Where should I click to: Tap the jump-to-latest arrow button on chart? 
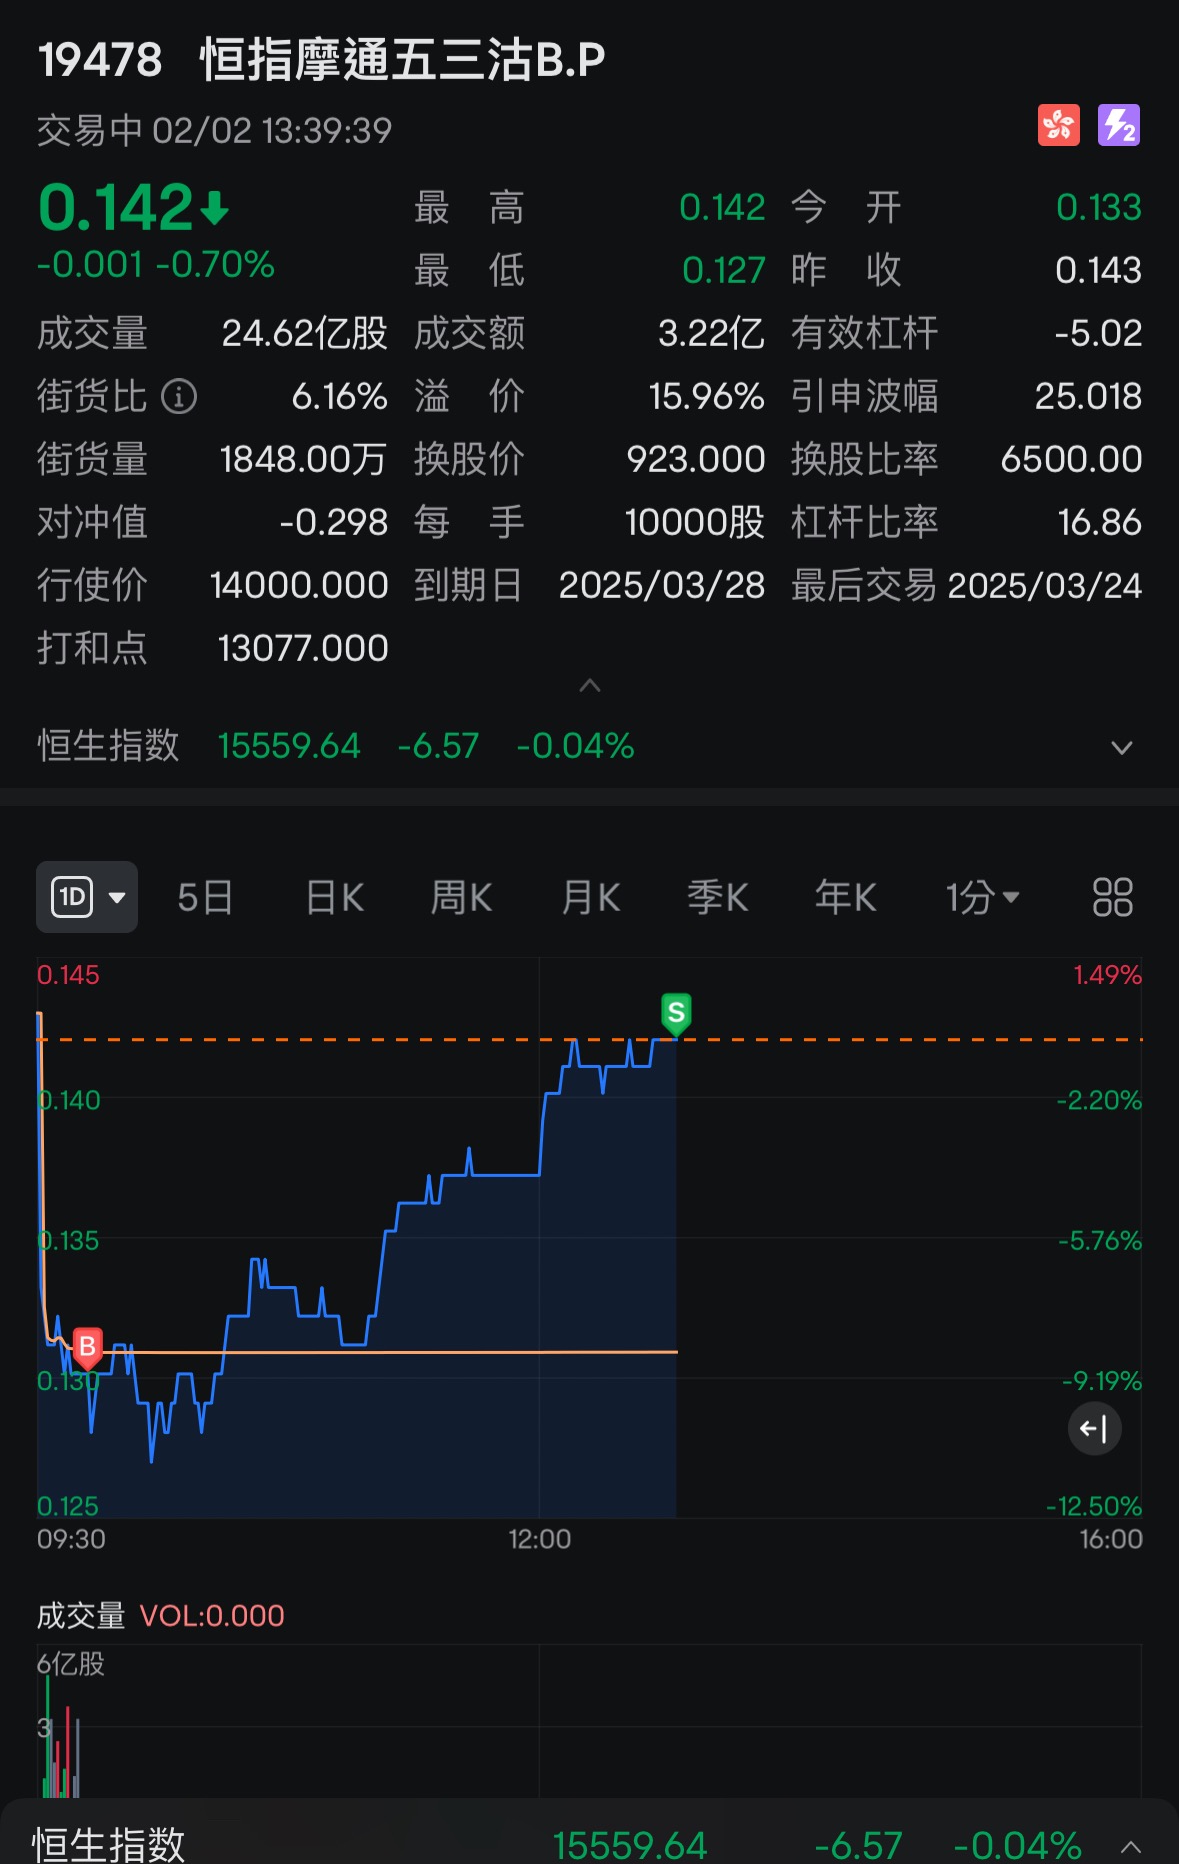(x=1094, y=1428)
